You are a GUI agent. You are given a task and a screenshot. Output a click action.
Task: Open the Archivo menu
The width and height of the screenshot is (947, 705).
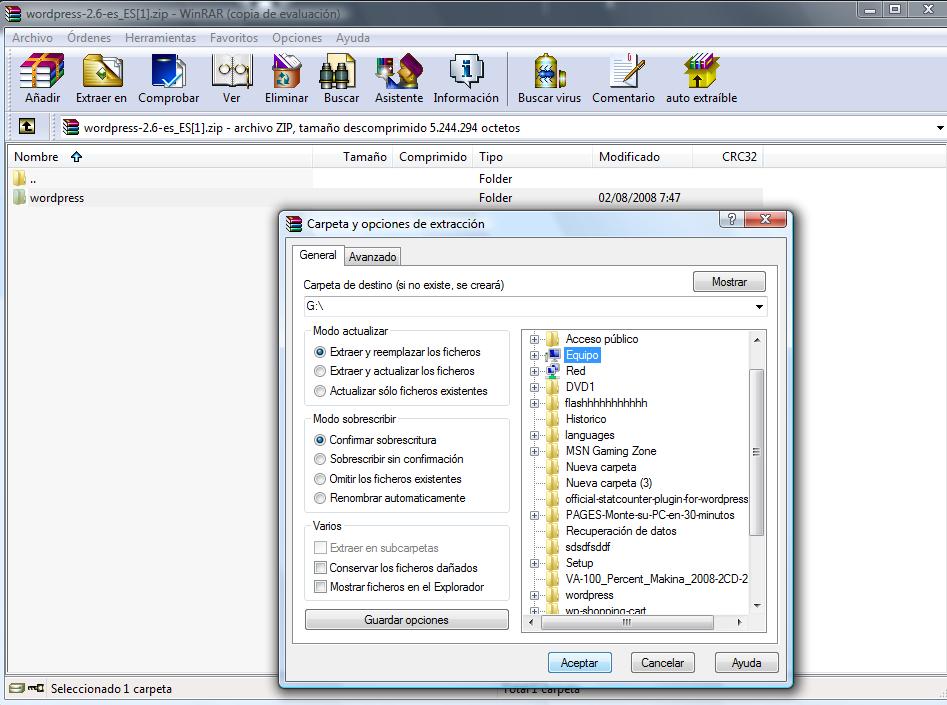click(x=32, y=37)
